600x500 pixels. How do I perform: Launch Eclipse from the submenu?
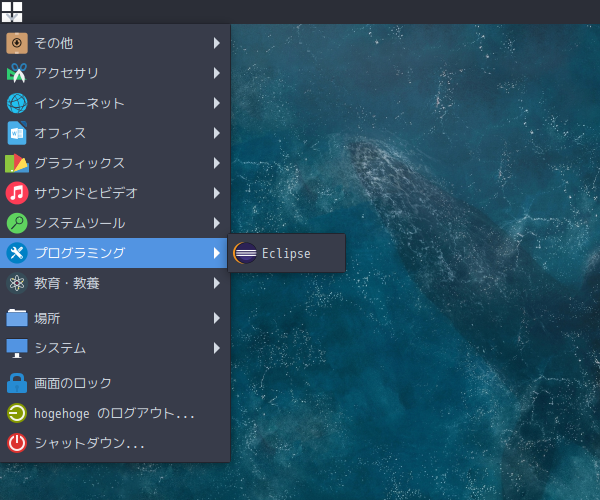click(287, 253)
